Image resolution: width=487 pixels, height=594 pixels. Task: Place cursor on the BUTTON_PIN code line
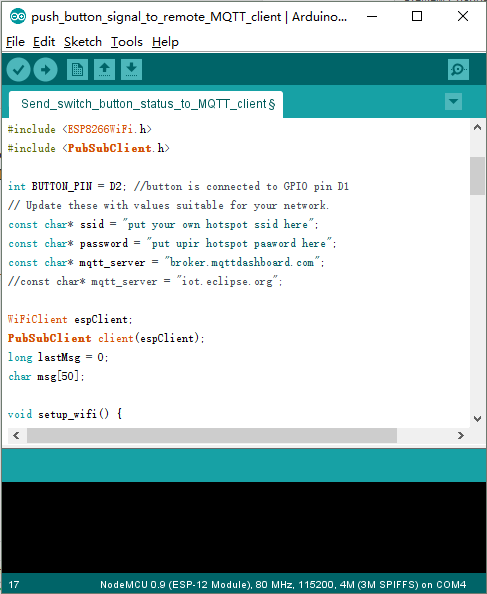(x=178, y=186)
